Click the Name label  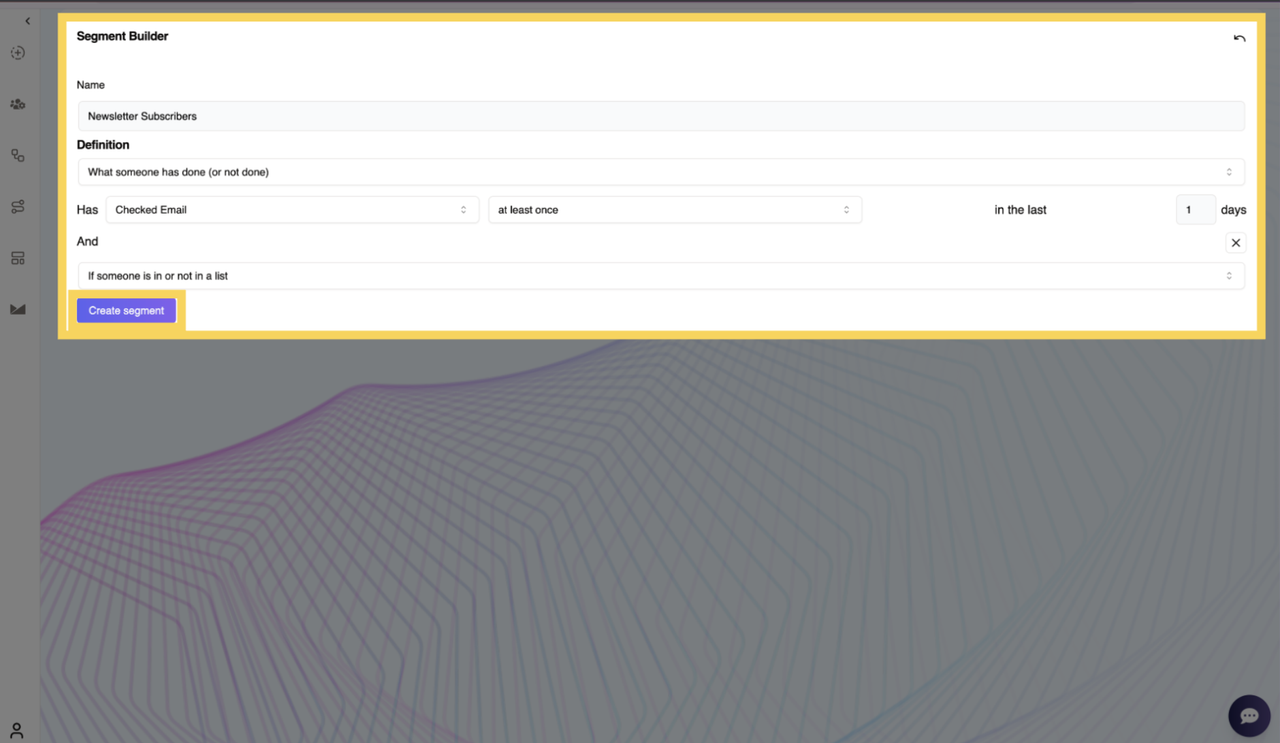click(90, 85)
